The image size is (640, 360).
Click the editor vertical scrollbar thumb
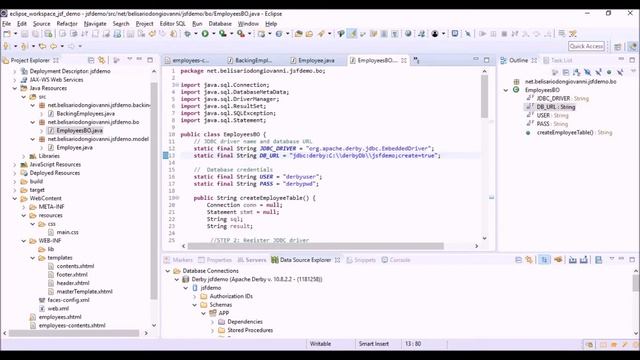pyautogui.click(x=484, y=96)
